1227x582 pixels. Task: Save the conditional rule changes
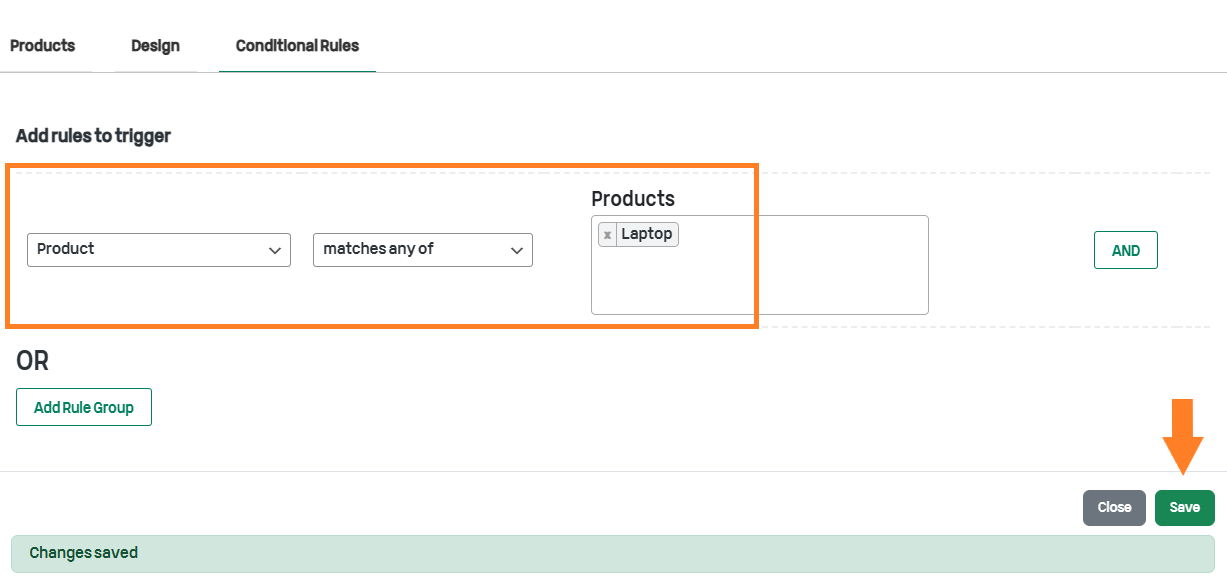(x=1185, y=508)
